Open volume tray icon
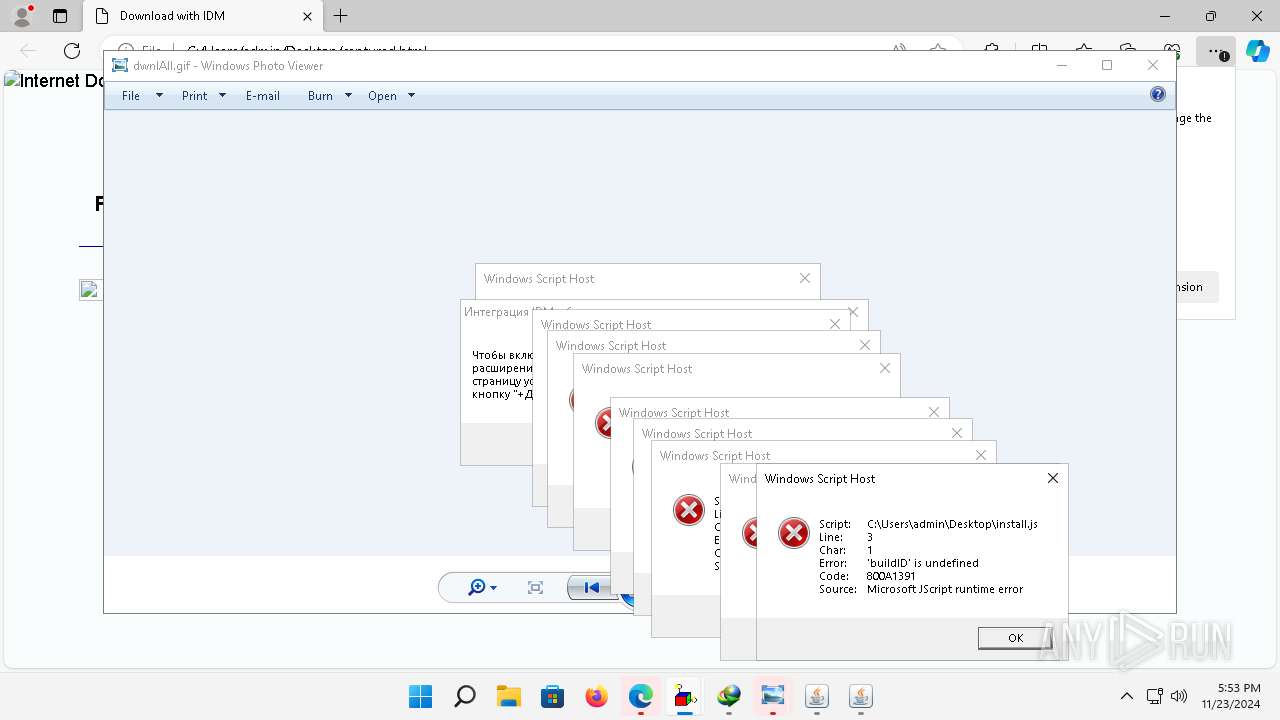 point(1178,696)
